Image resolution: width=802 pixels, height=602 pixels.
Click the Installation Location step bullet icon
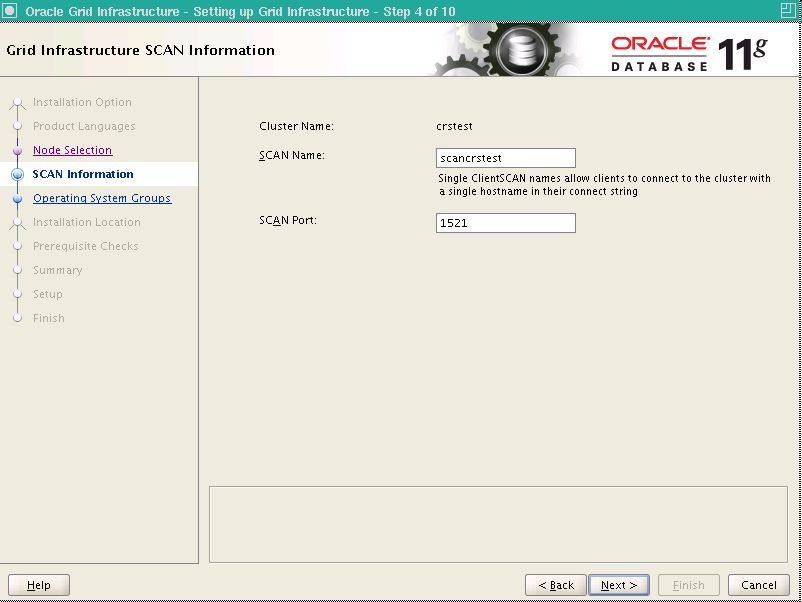[17, 223]
